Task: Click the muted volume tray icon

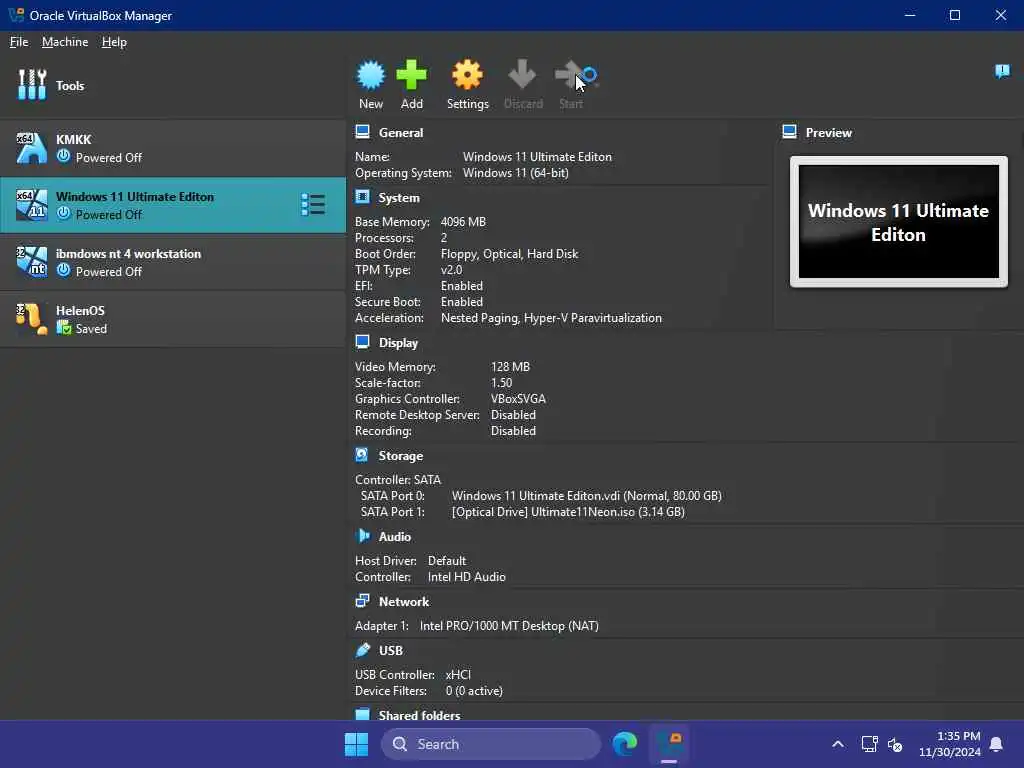Action: point(895,744)
